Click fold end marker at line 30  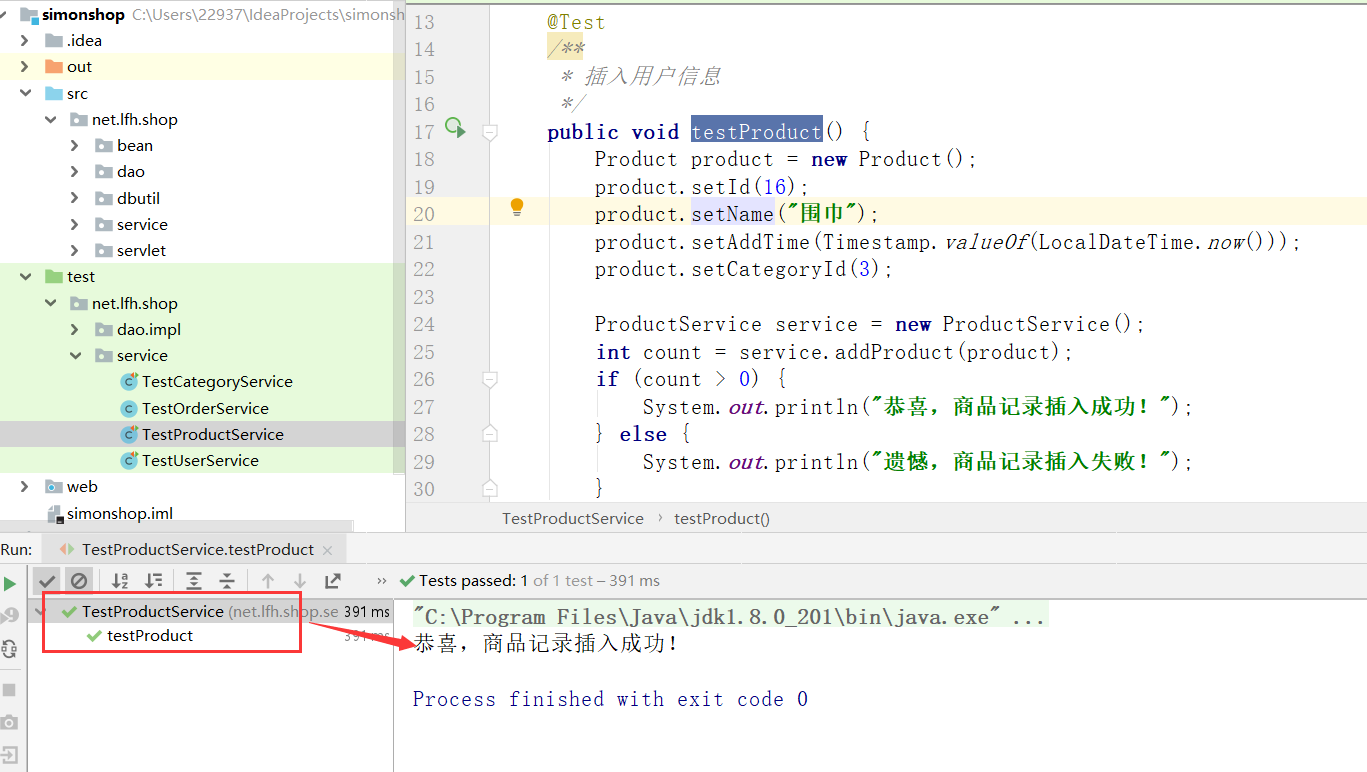point(490,489)
